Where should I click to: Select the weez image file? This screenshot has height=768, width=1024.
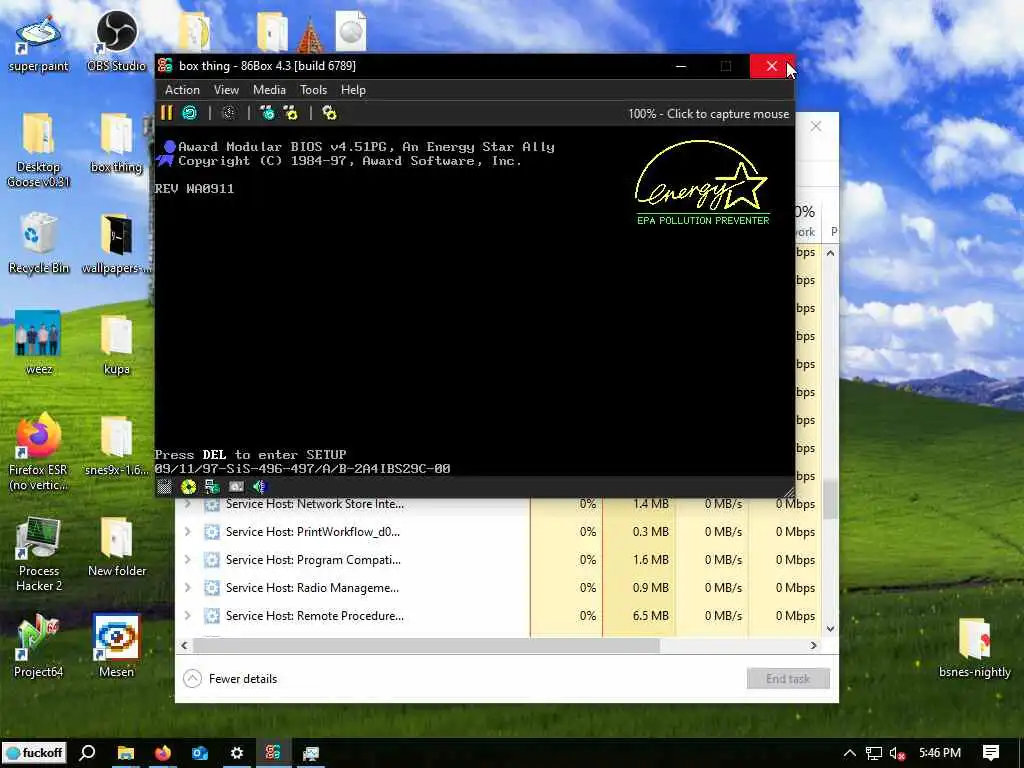coord(39,344)
